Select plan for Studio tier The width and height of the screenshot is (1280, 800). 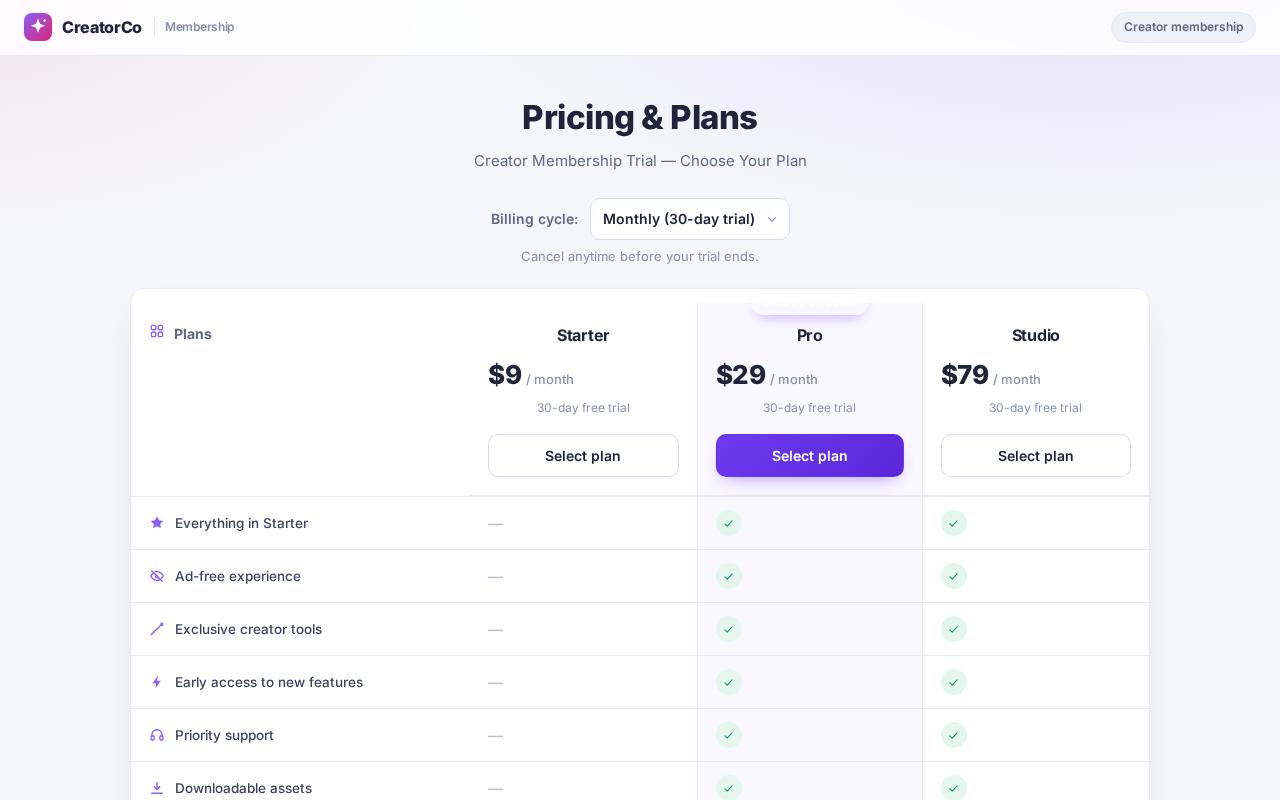tap(1036, 456)
